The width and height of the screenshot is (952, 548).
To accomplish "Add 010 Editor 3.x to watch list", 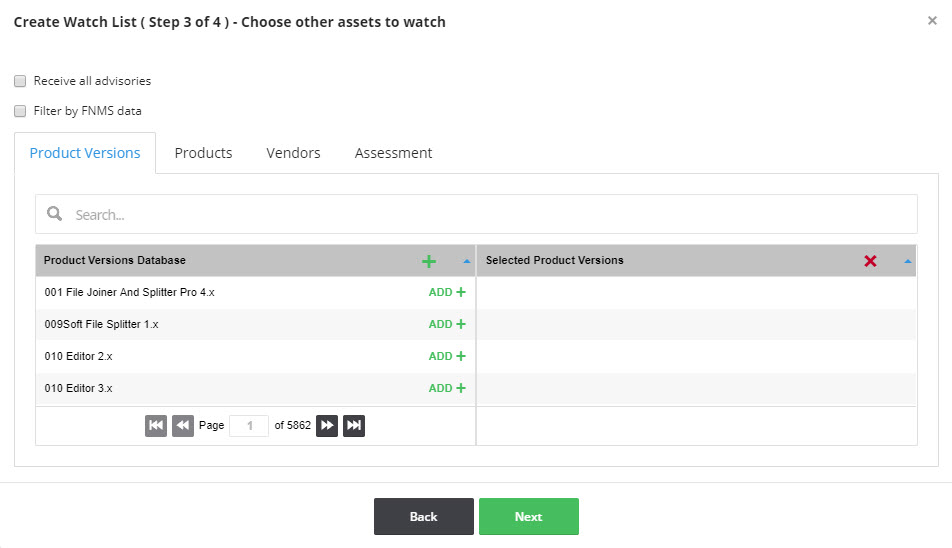I will point(447,389).
